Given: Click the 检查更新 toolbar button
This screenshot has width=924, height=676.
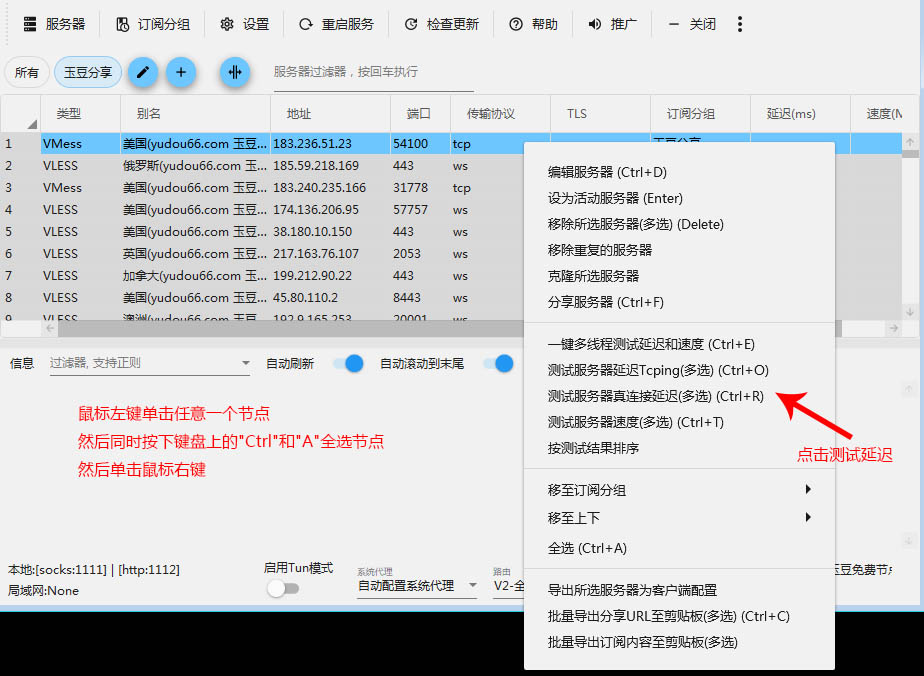Looking at the screenshot, I should point(441,24).
